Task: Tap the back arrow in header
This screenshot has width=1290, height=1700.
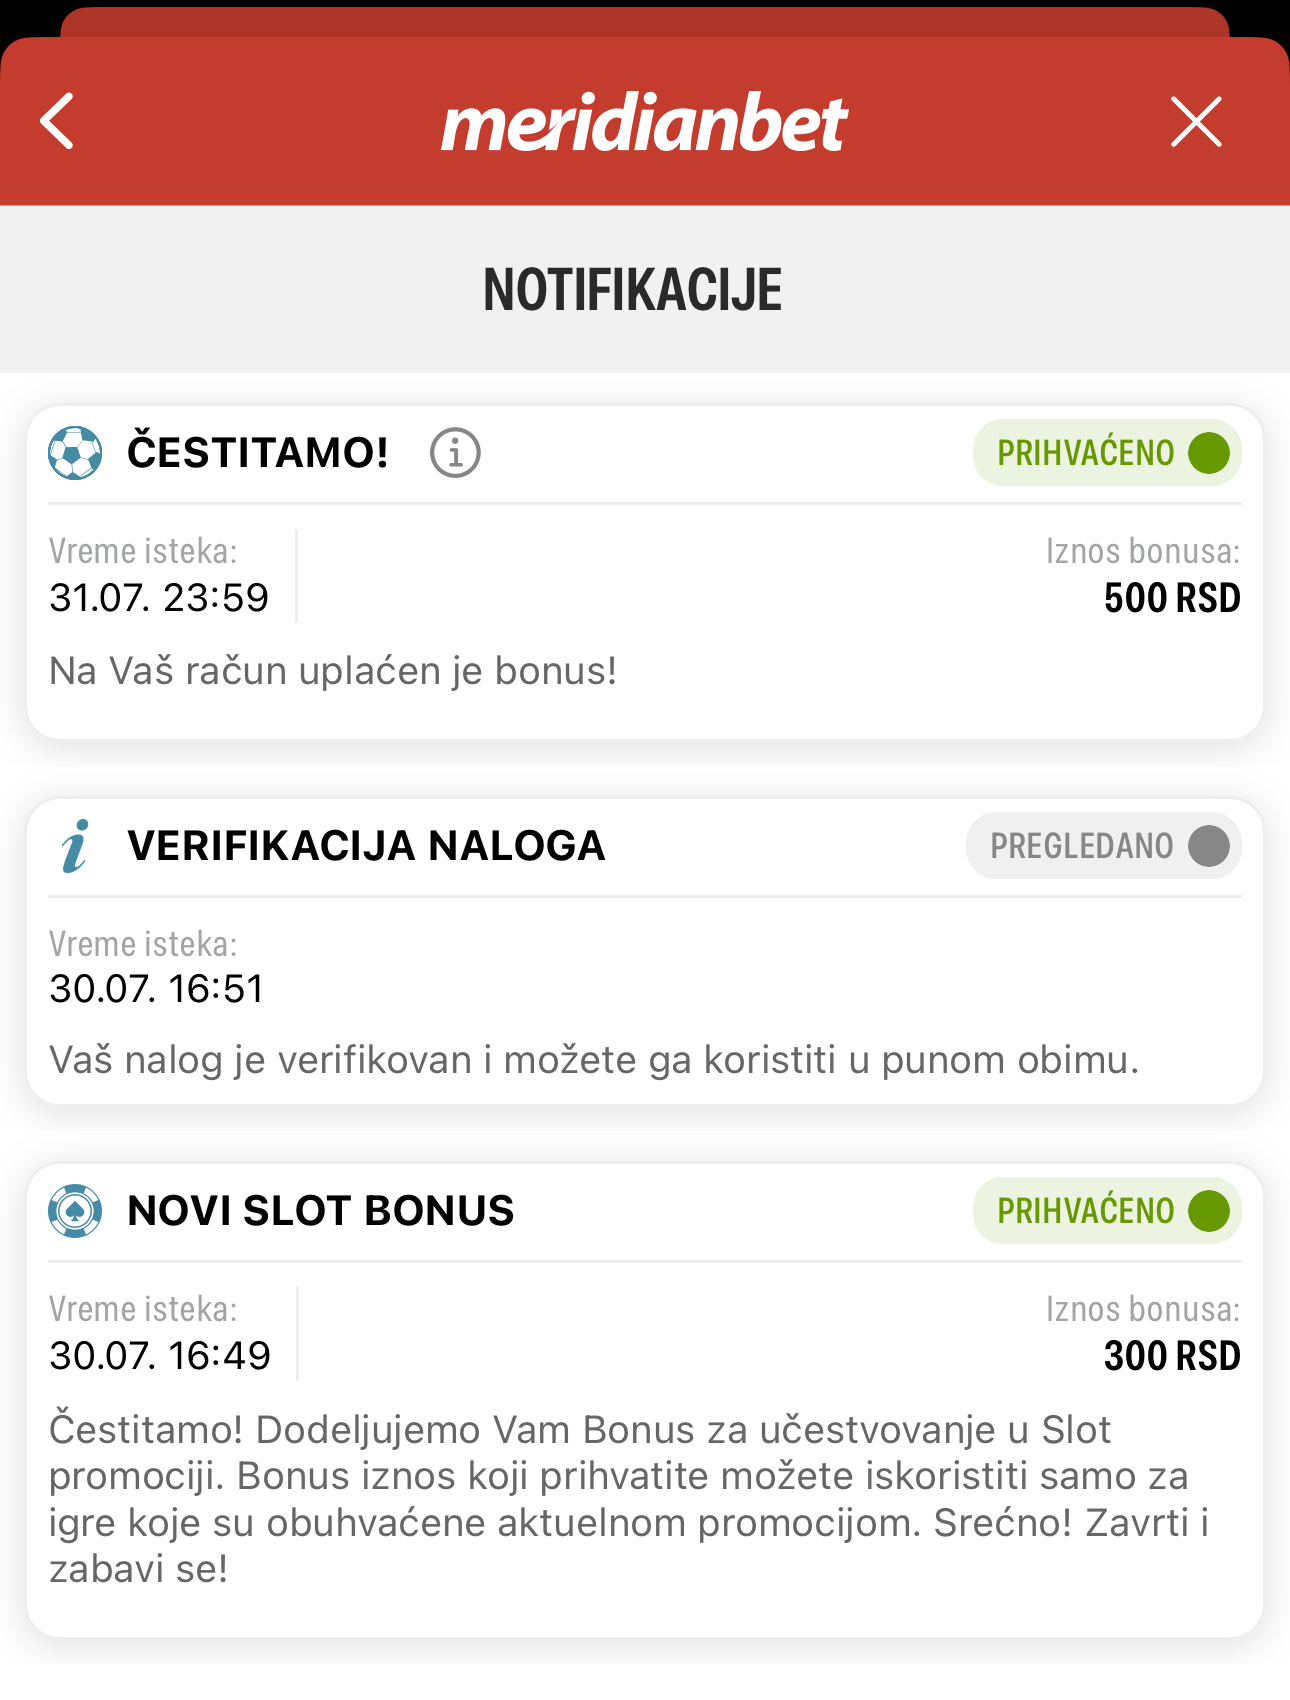Action: coord(58,122)
